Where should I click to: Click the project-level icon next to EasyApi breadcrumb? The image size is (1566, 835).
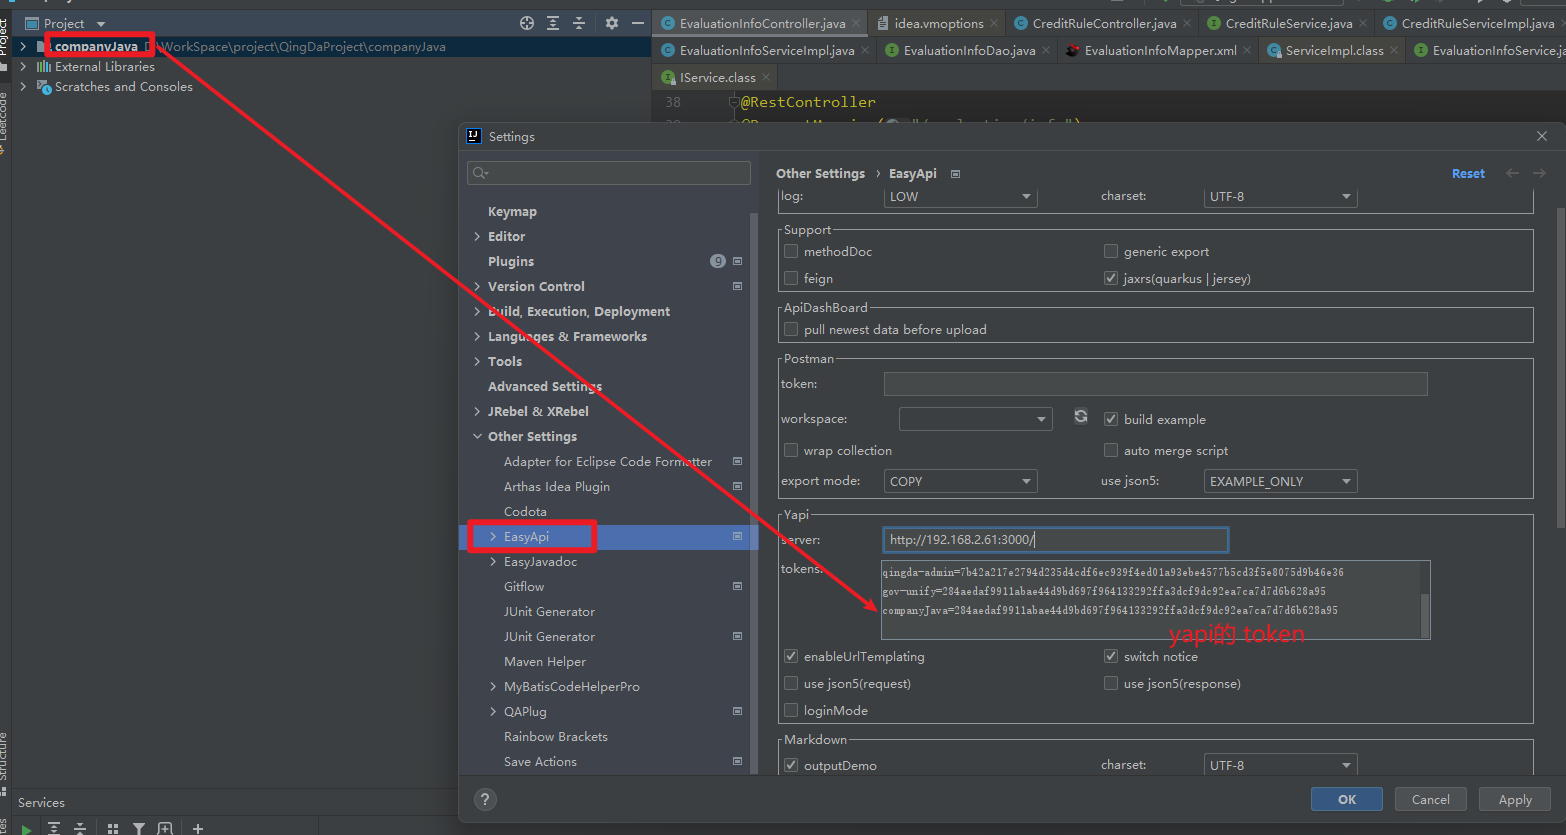[x=955, y=174]
